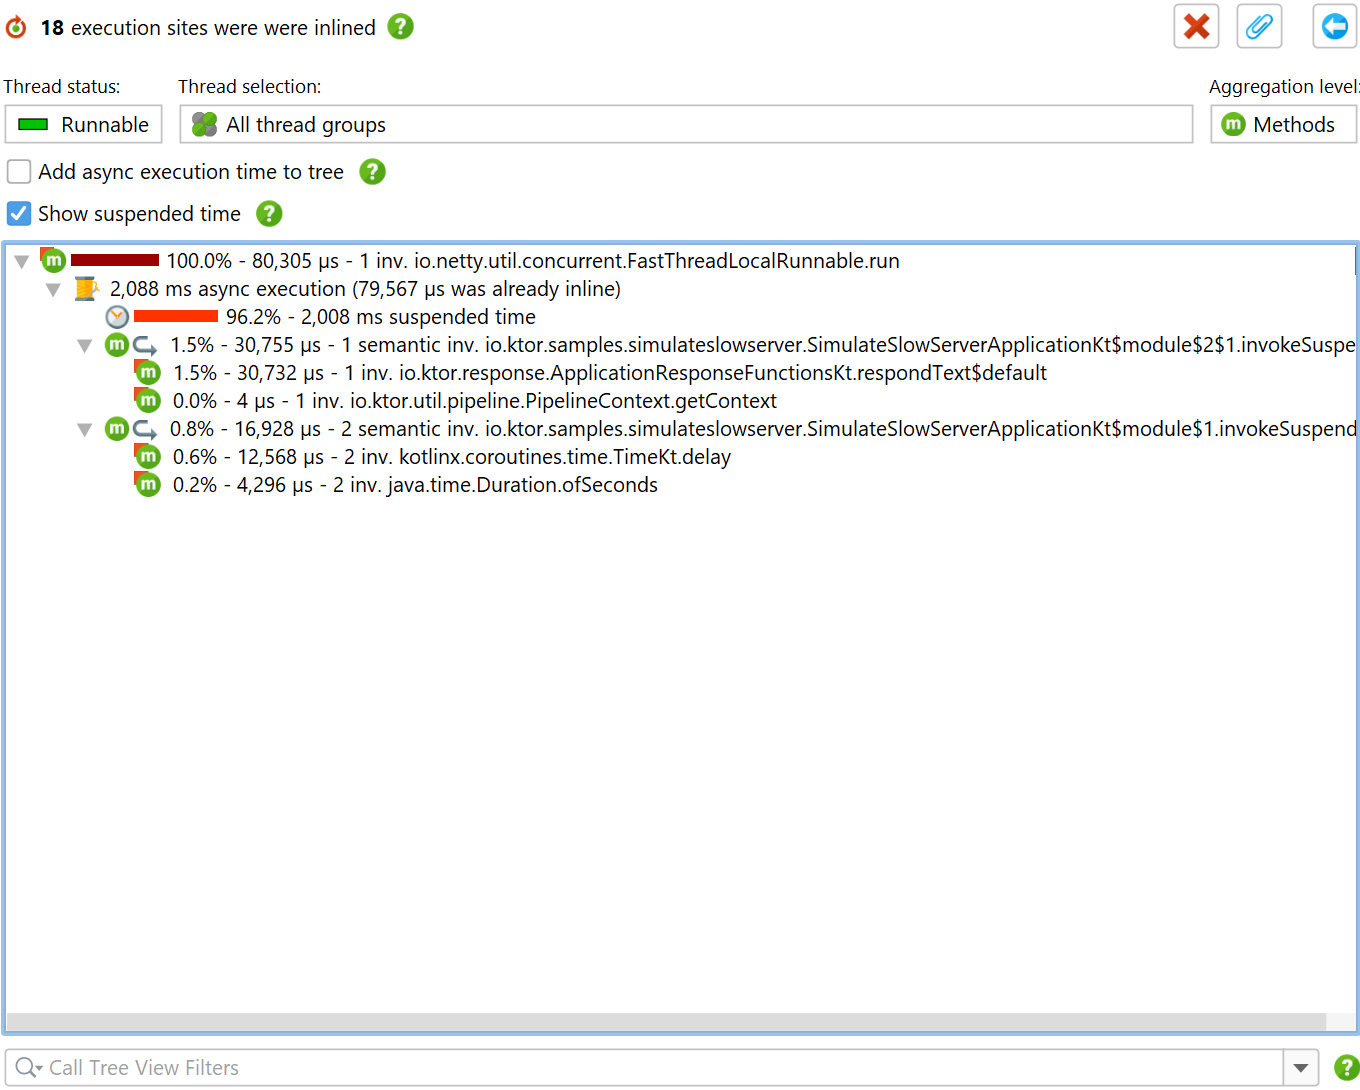Click the dark red 100% time bar
Viewport: 1360px width, 1090px height.
[x=115, y=260]
